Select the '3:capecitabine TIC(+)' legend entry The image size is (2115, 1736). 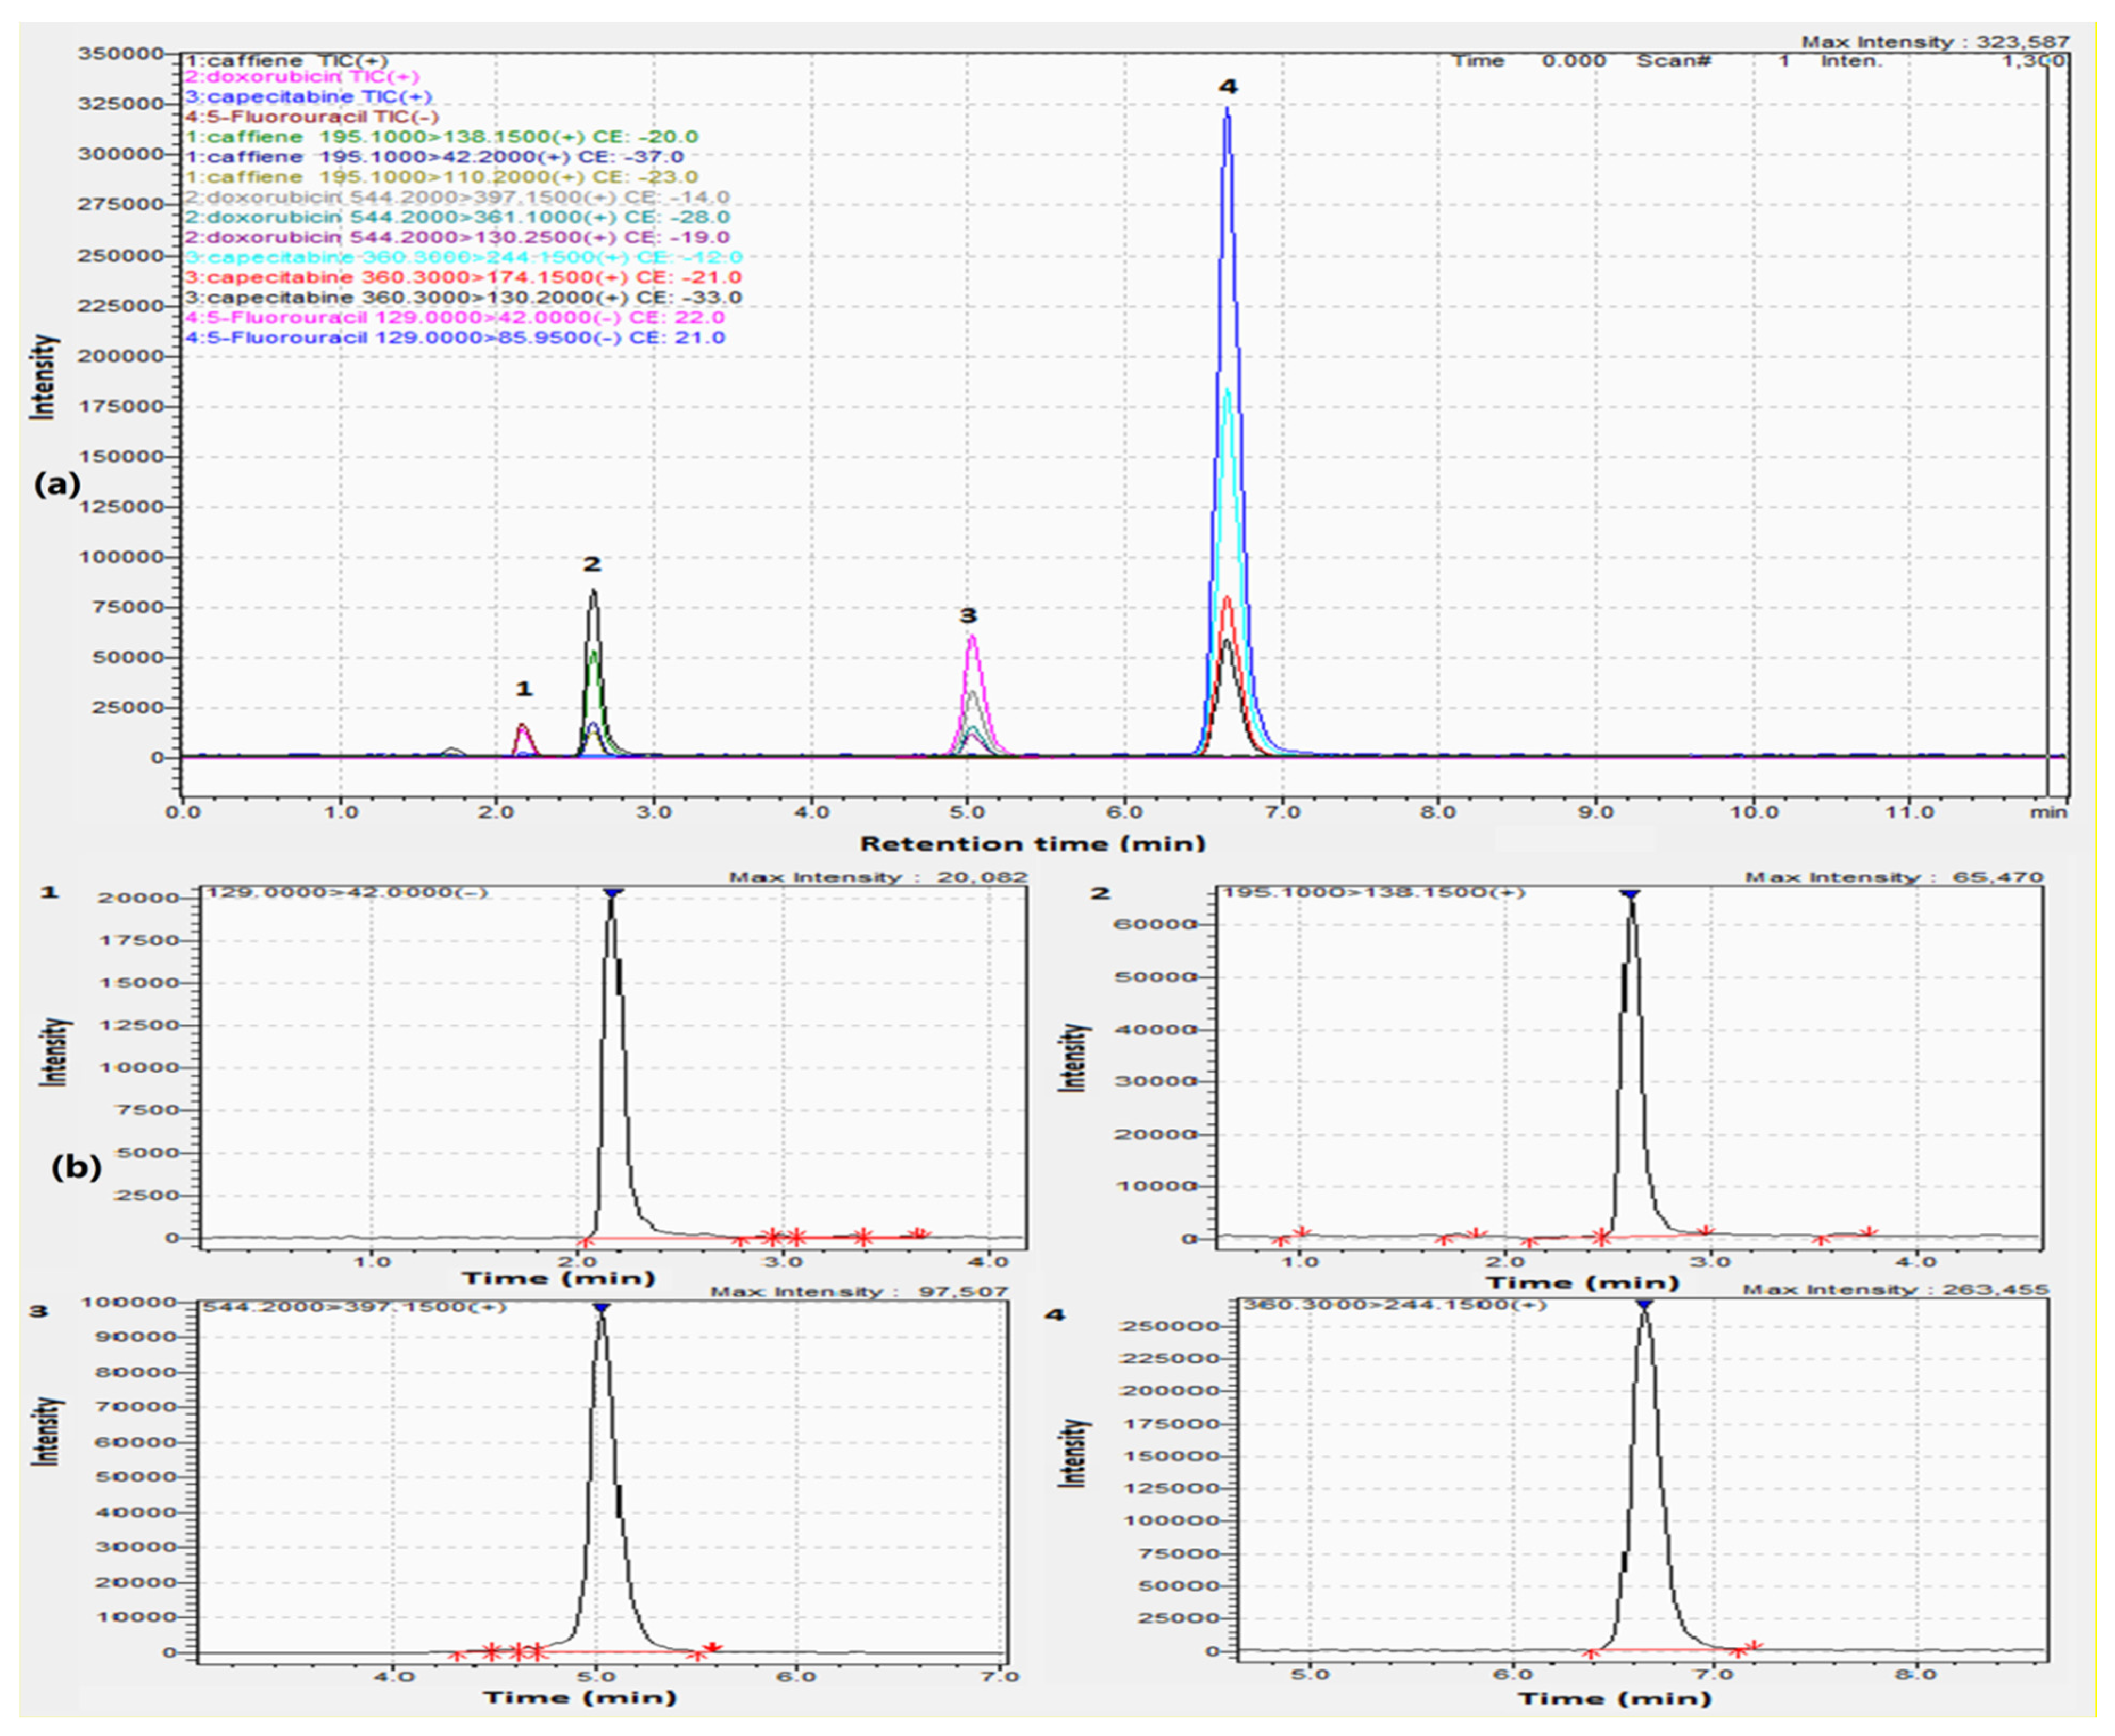tap(308, 97)
